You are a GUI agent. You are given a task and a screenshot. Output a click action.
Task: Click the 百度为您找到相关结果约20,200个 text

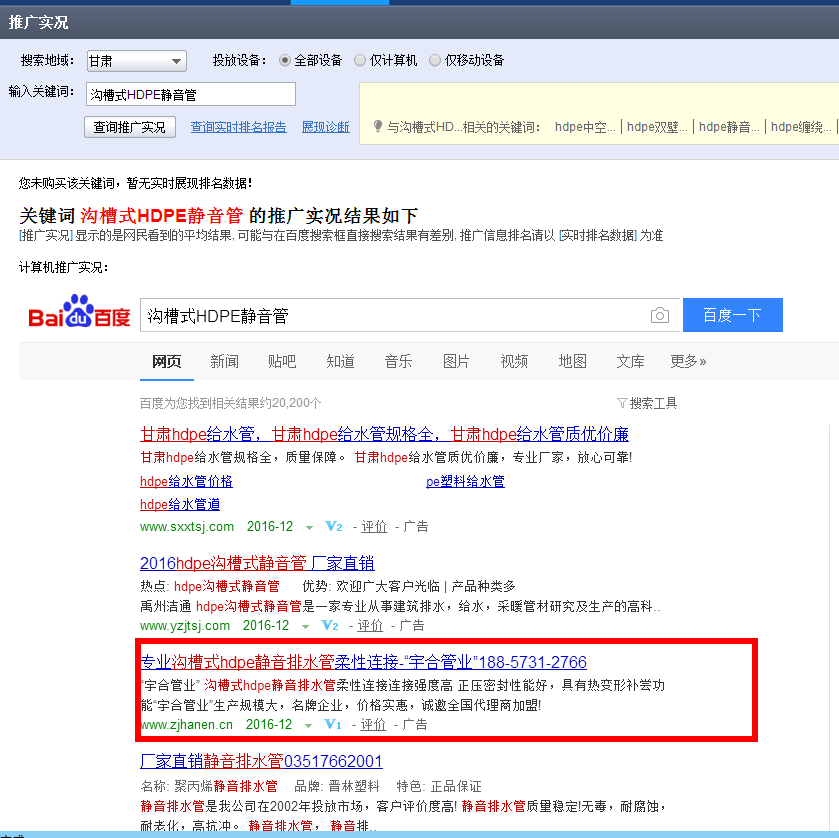(x=230, y=403)
